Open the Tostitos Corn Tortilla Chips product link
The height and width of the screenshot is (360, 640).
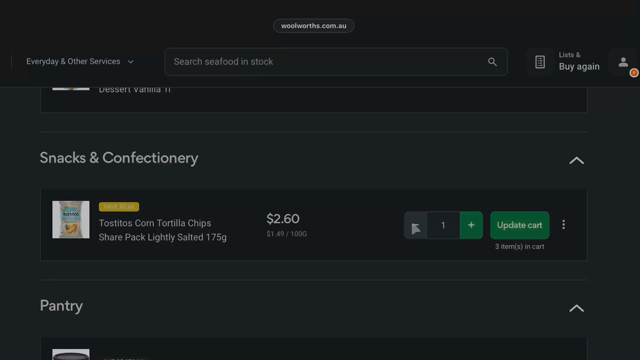162,230
